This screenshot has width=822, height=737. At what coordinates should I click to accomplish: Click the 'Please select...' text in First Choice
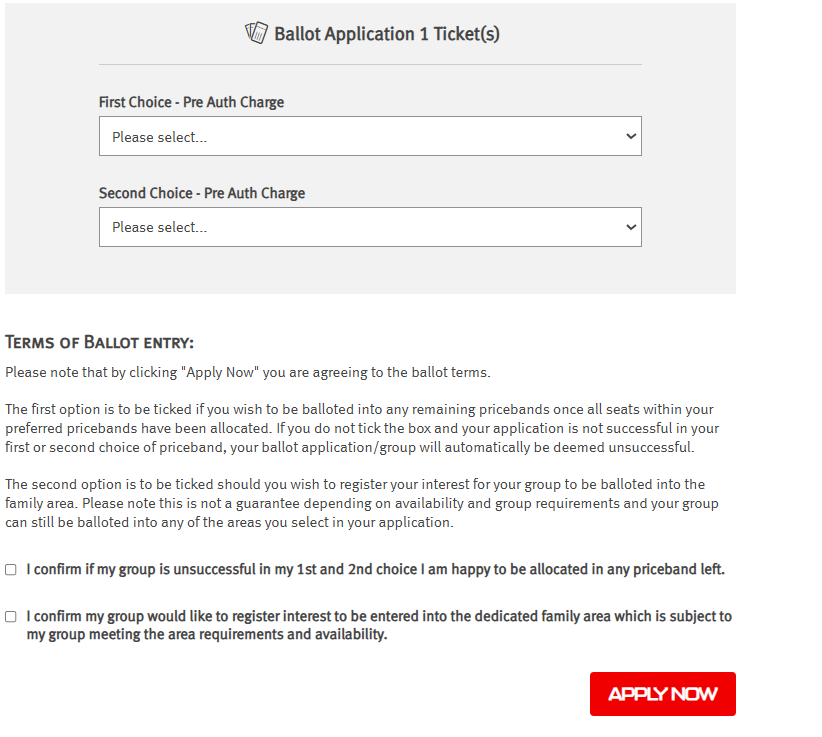click(x=159, y=137)
